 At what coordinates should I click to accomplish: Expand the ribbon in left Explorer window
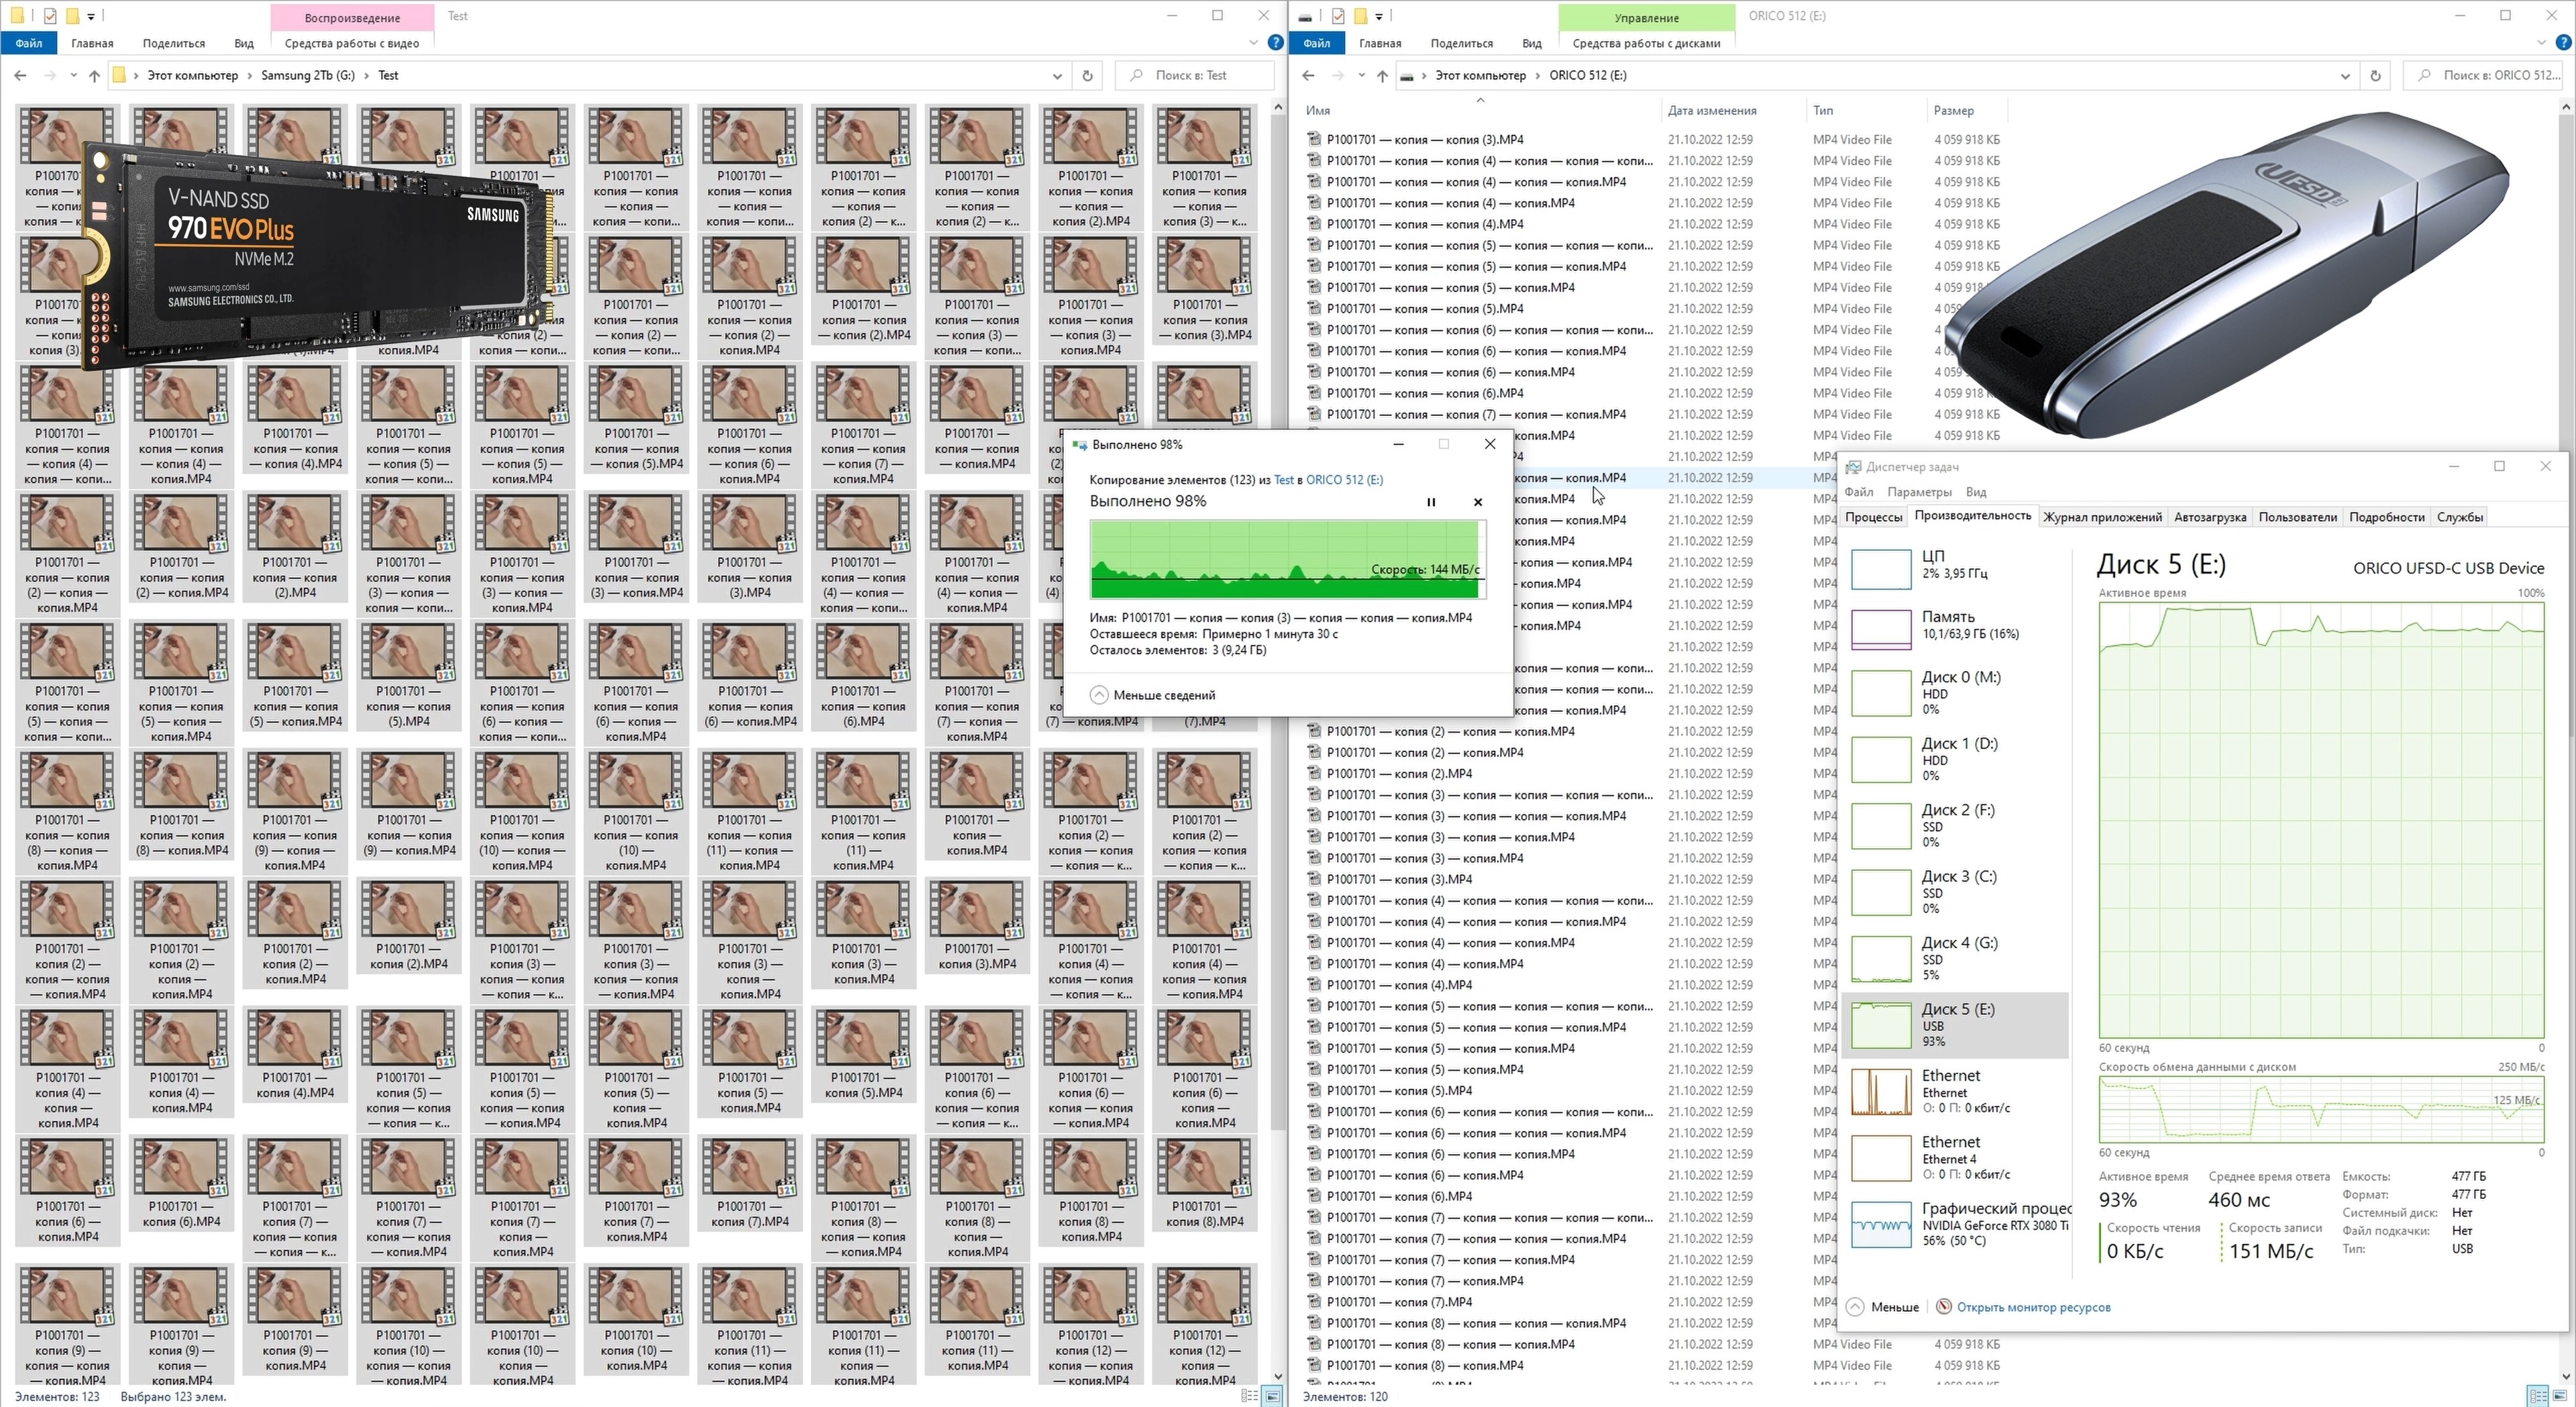[1253, 43]
